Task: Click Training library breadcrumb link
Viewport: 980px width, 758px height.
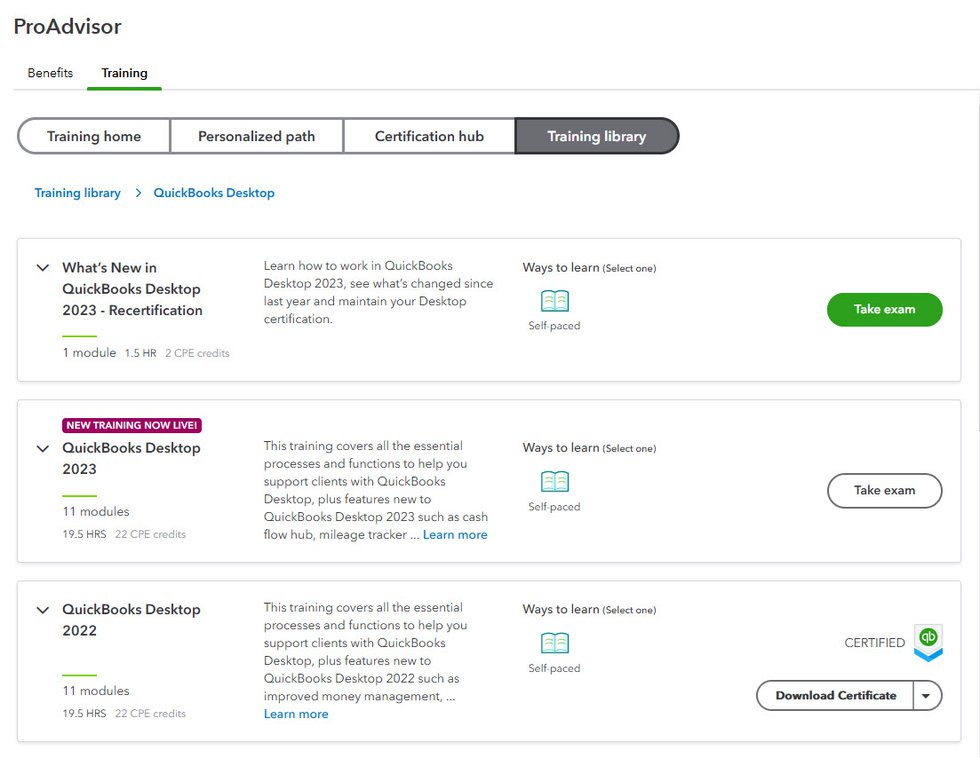Action: 78,193
